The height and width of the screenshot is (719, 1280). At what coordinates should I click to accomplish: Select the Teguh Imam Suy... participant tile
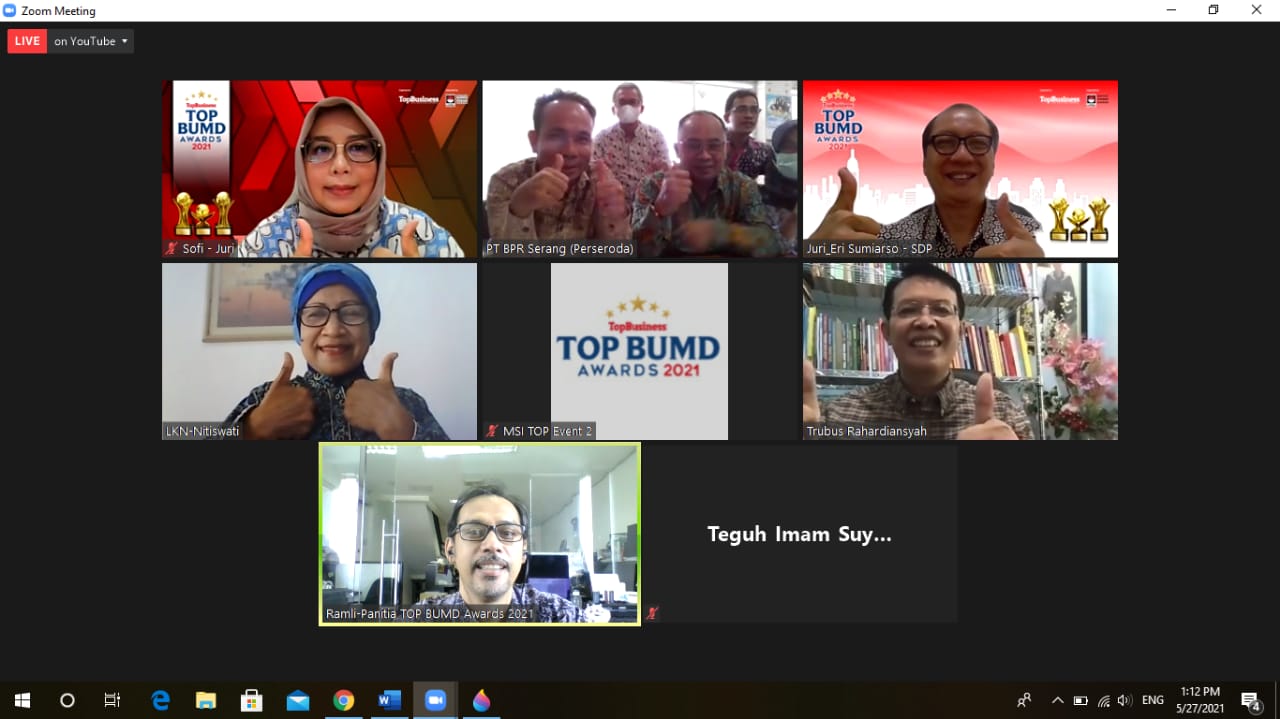[x=799, y=534]
